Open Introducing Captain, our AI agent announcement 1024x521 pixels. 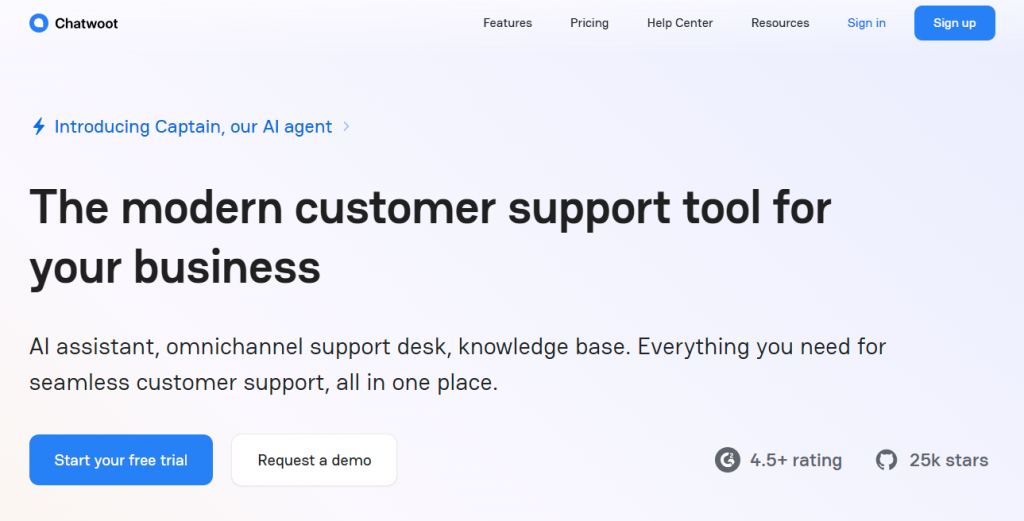pyautogui.click(x=193, y=127)
